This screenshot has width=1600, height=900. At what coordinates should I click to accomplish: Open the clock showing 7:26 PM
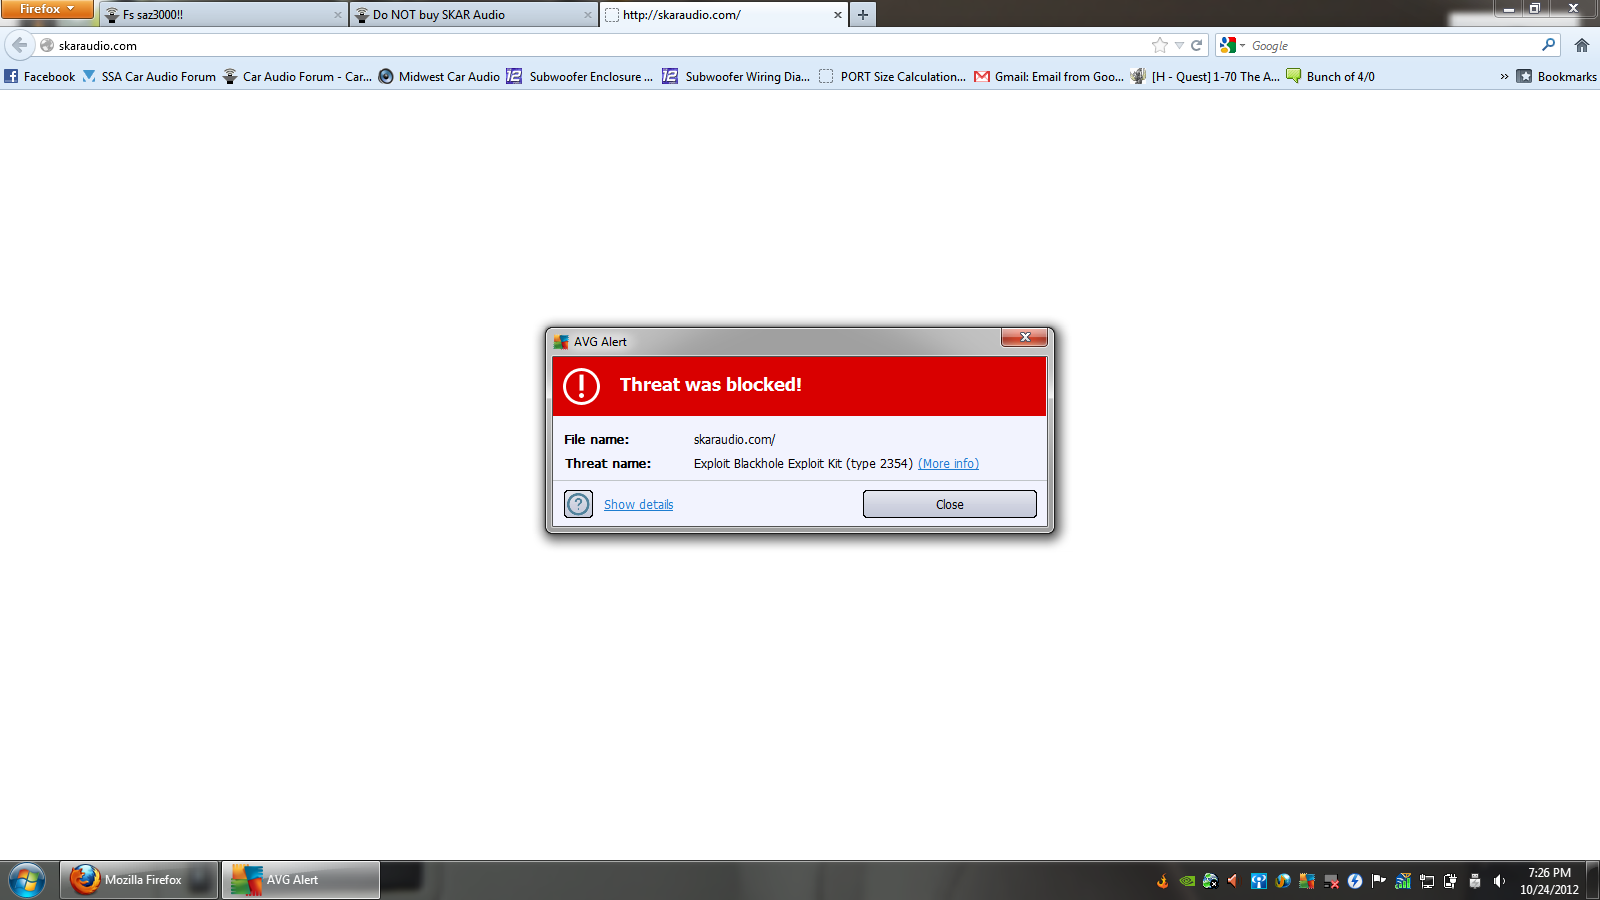(1549, 881)
